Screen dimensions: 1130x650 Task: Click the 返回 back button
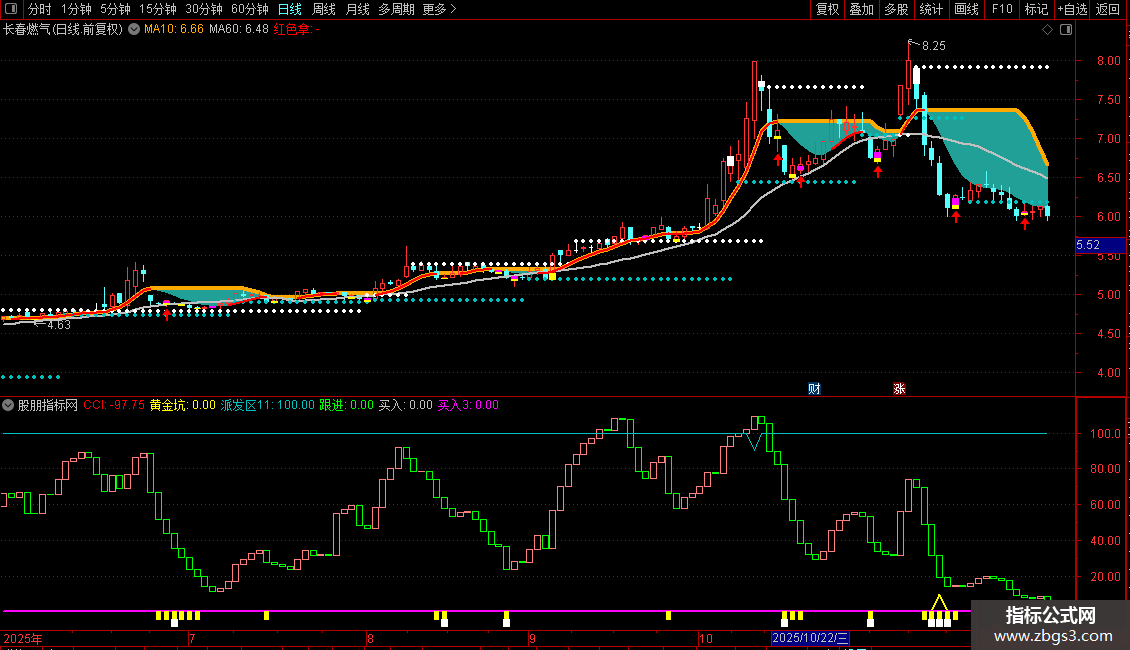click(x=1108, y=9)
